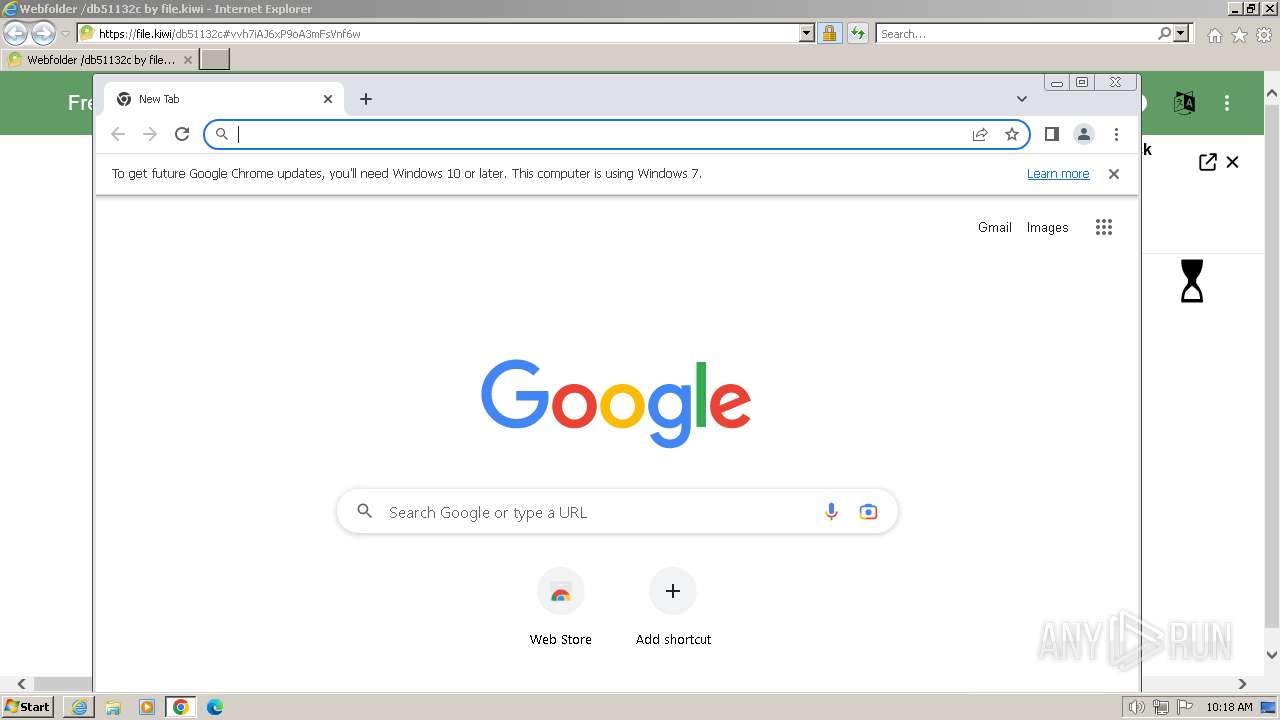Click the Action Center flag icon
This screenshot has height=720, width=1280.
click(1184, 707)
